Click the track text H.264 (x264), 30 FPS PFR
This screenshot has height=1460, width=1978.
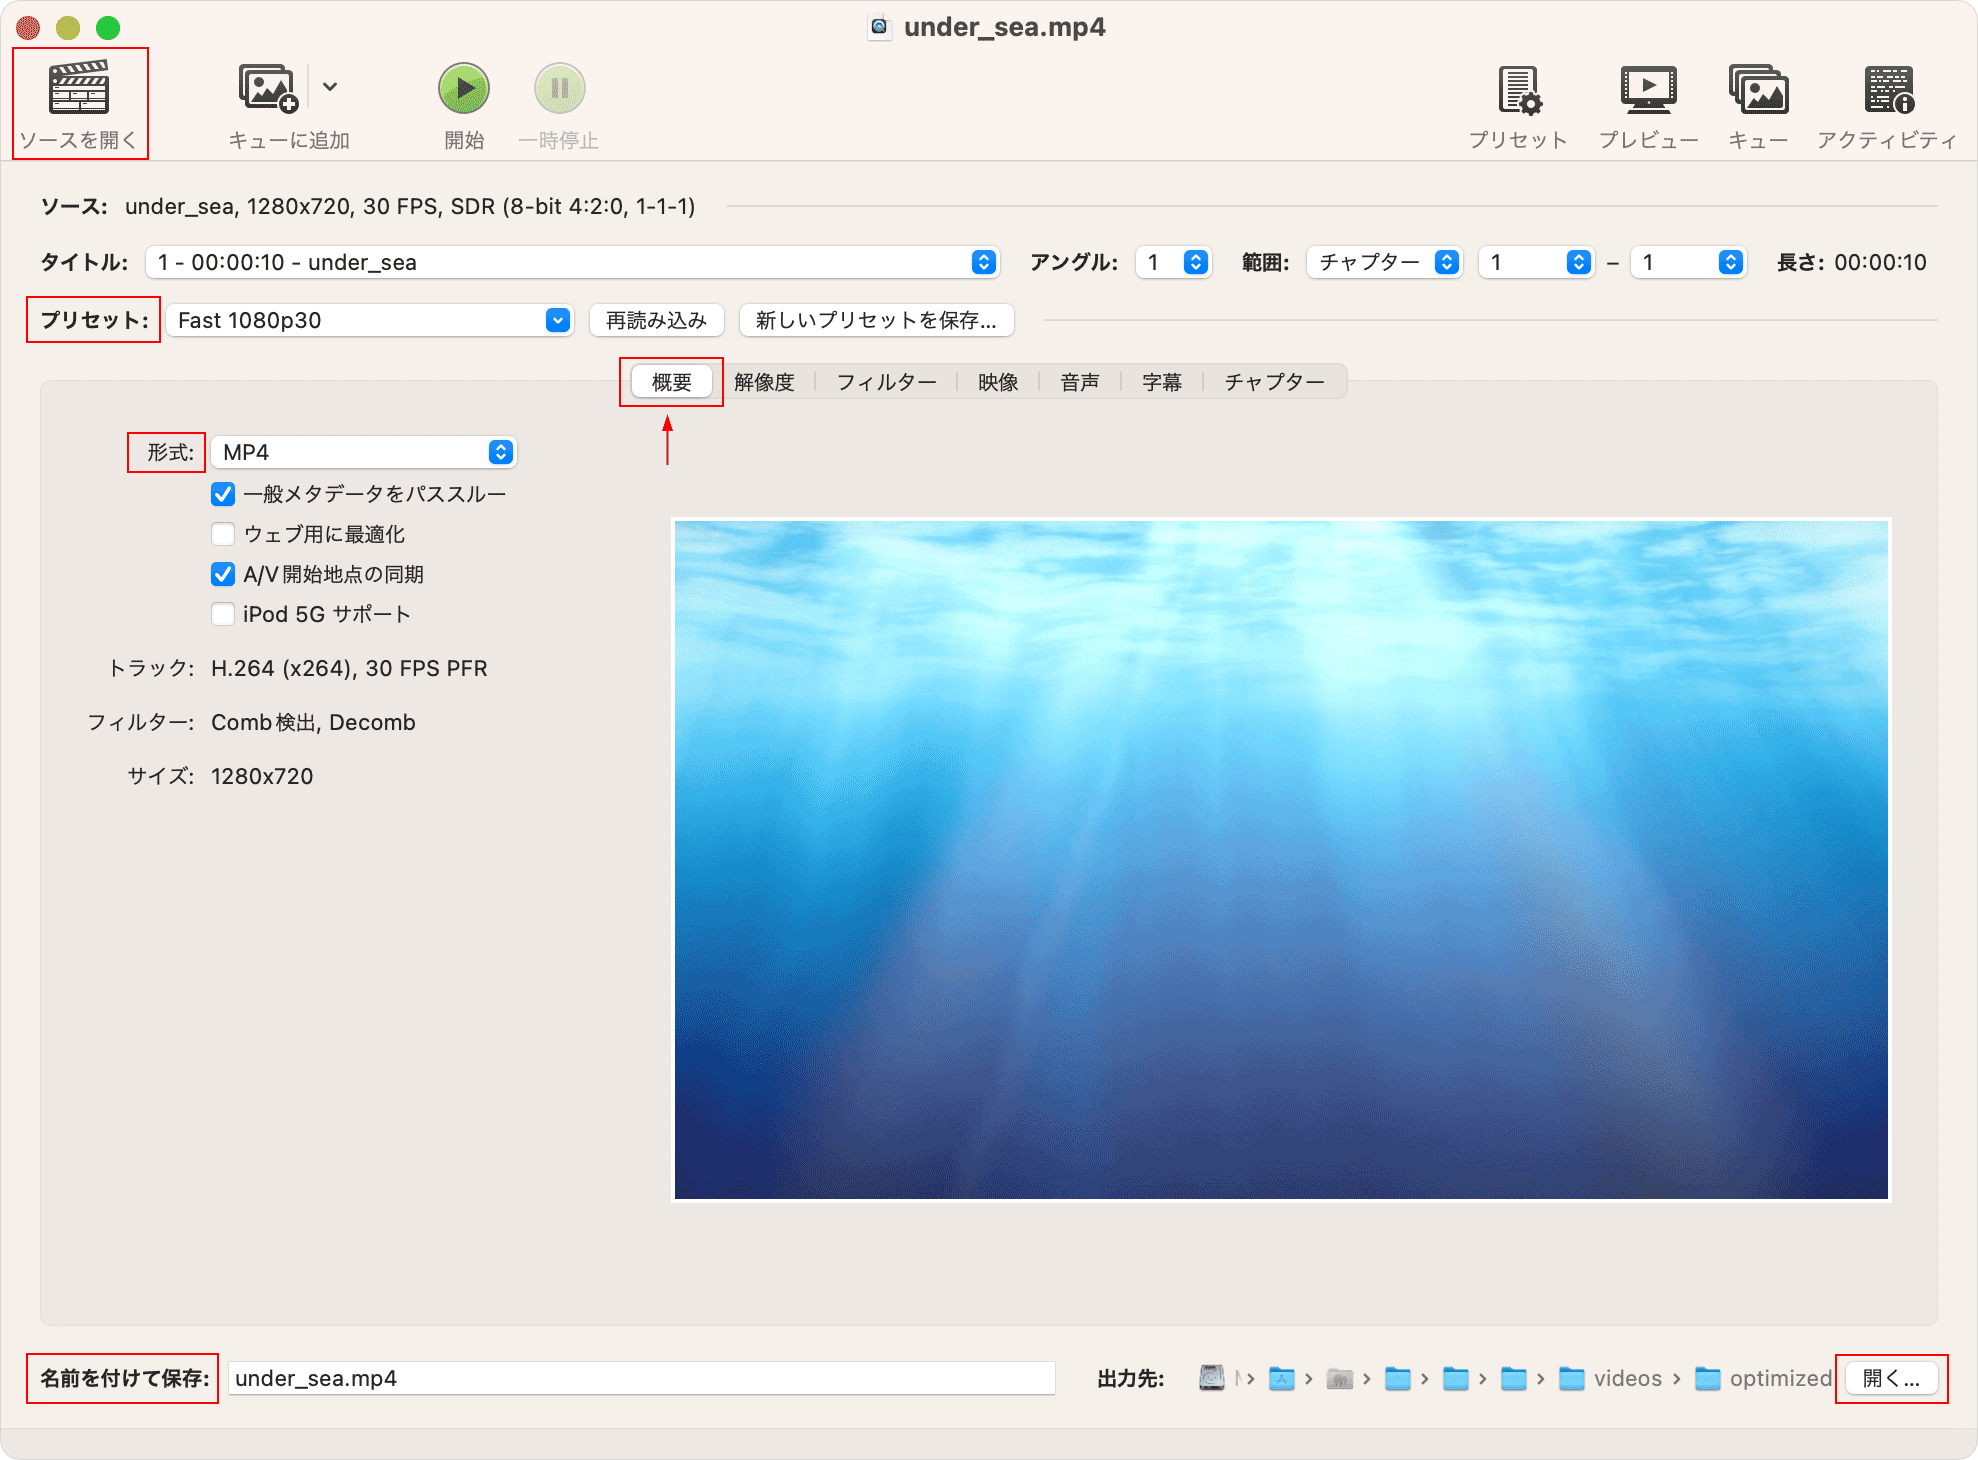(349, 668)
